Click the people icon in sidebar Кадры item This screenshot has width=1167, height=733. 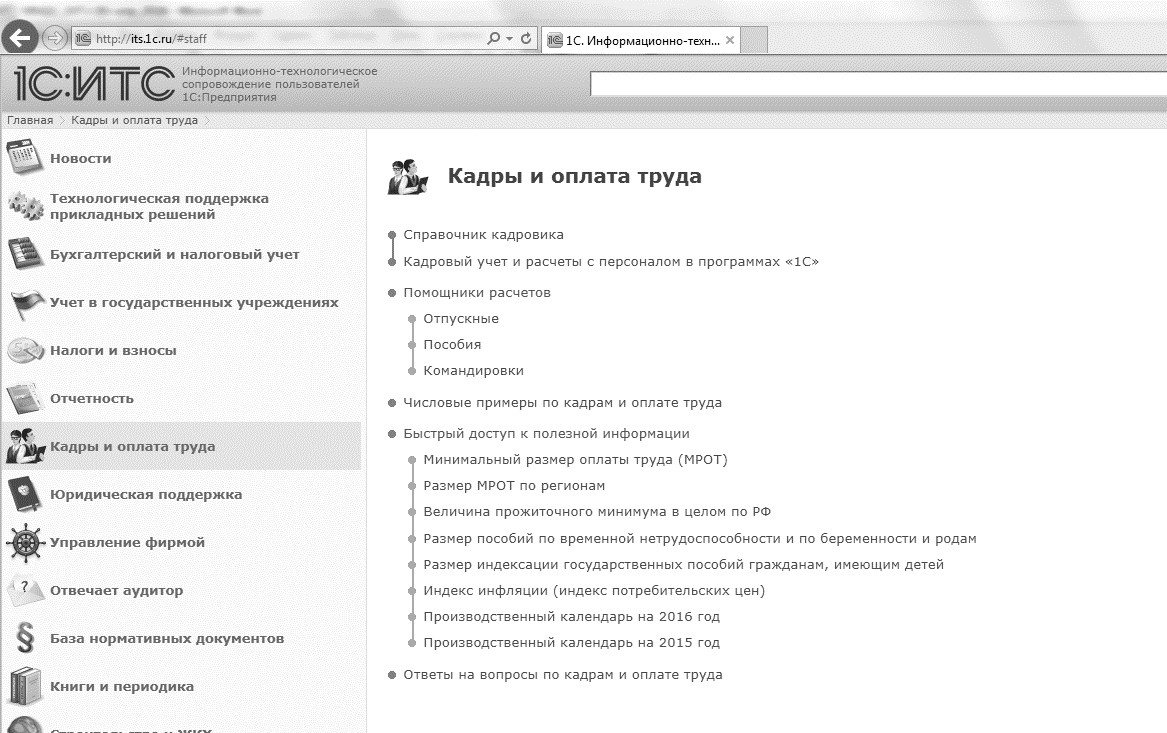click(x=25, y=446)
